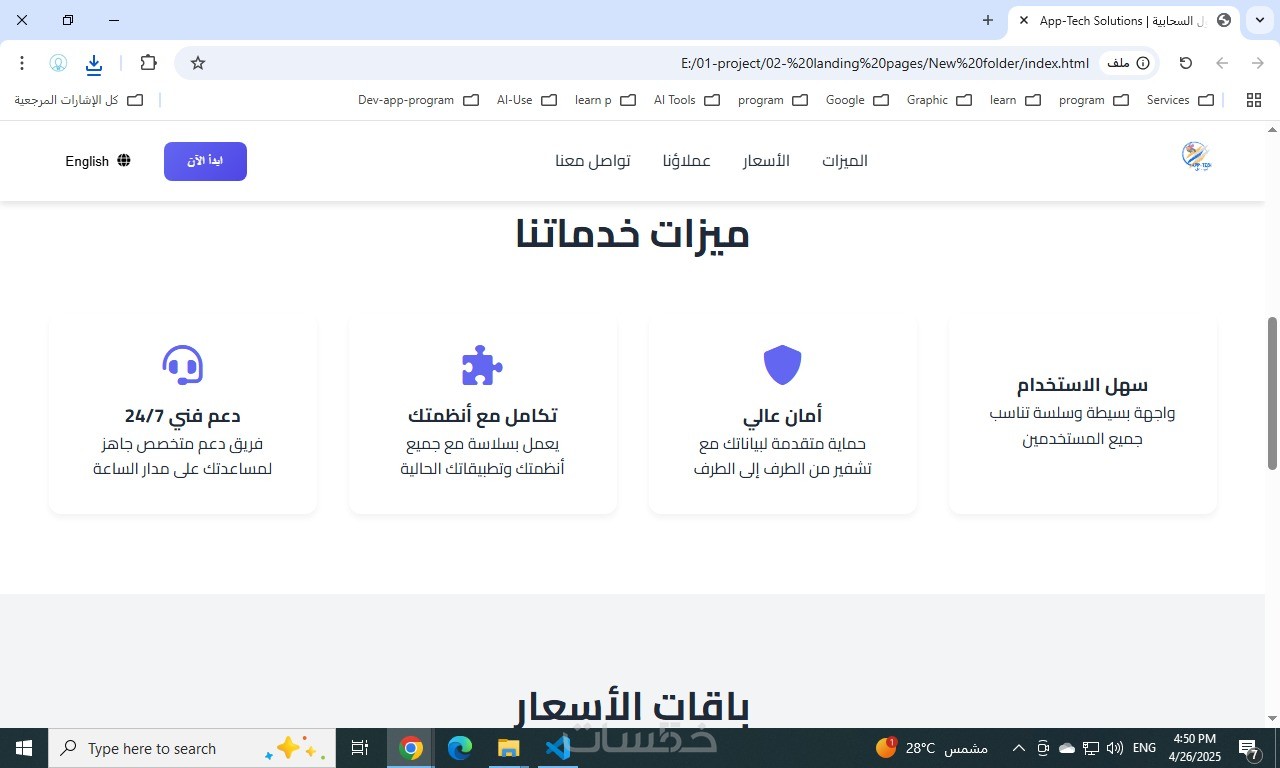This screenshot has height=768, width=1280.
Task: Click the ابدأ الآن button
Action: tap(205, 161)
